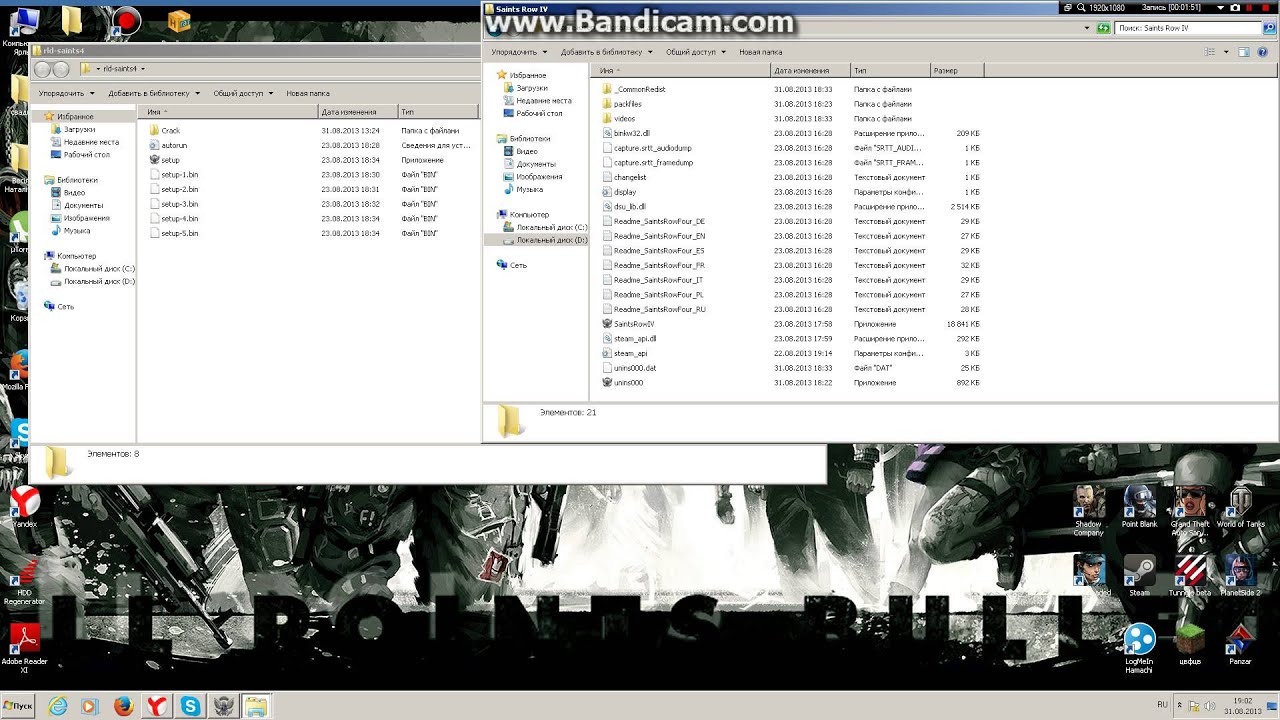Open Упорядочить menu in Saints Row IV window
This screenshot has width=1280, height=720.
(519, 52)
